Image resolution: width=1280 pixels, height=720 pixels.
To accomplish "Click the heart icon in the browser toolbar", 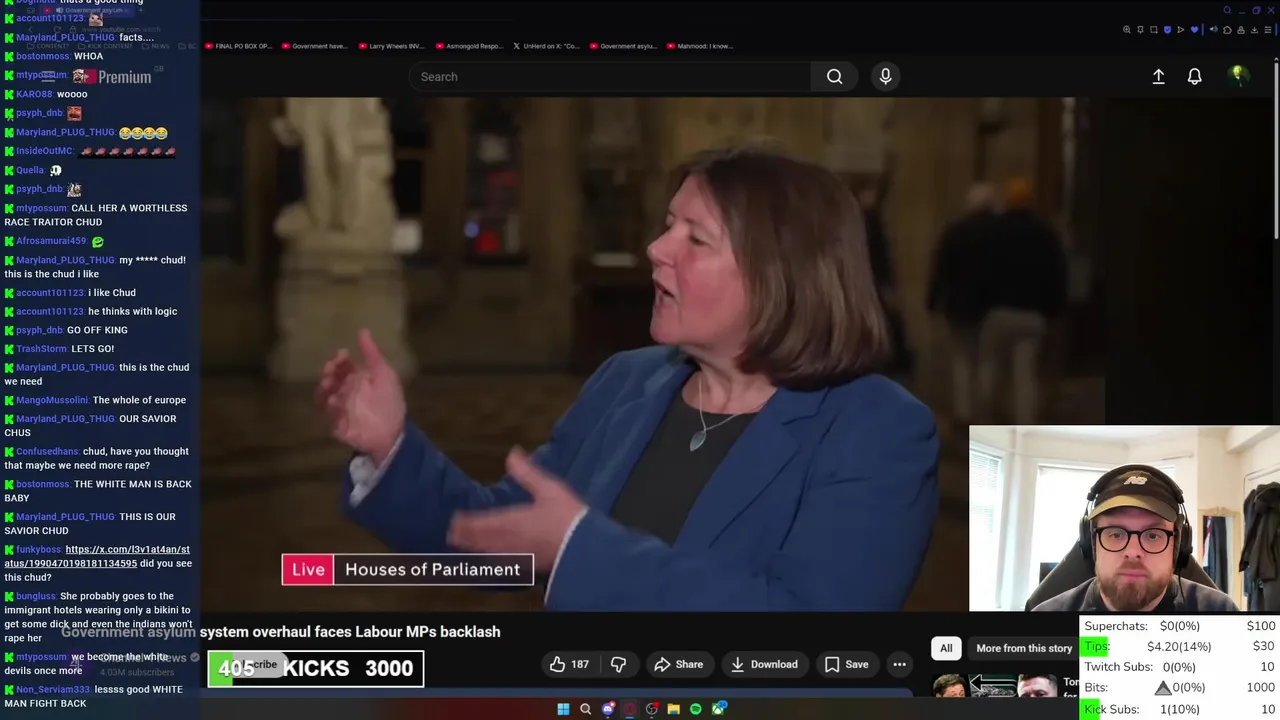I will click(x=1194, y=30).
